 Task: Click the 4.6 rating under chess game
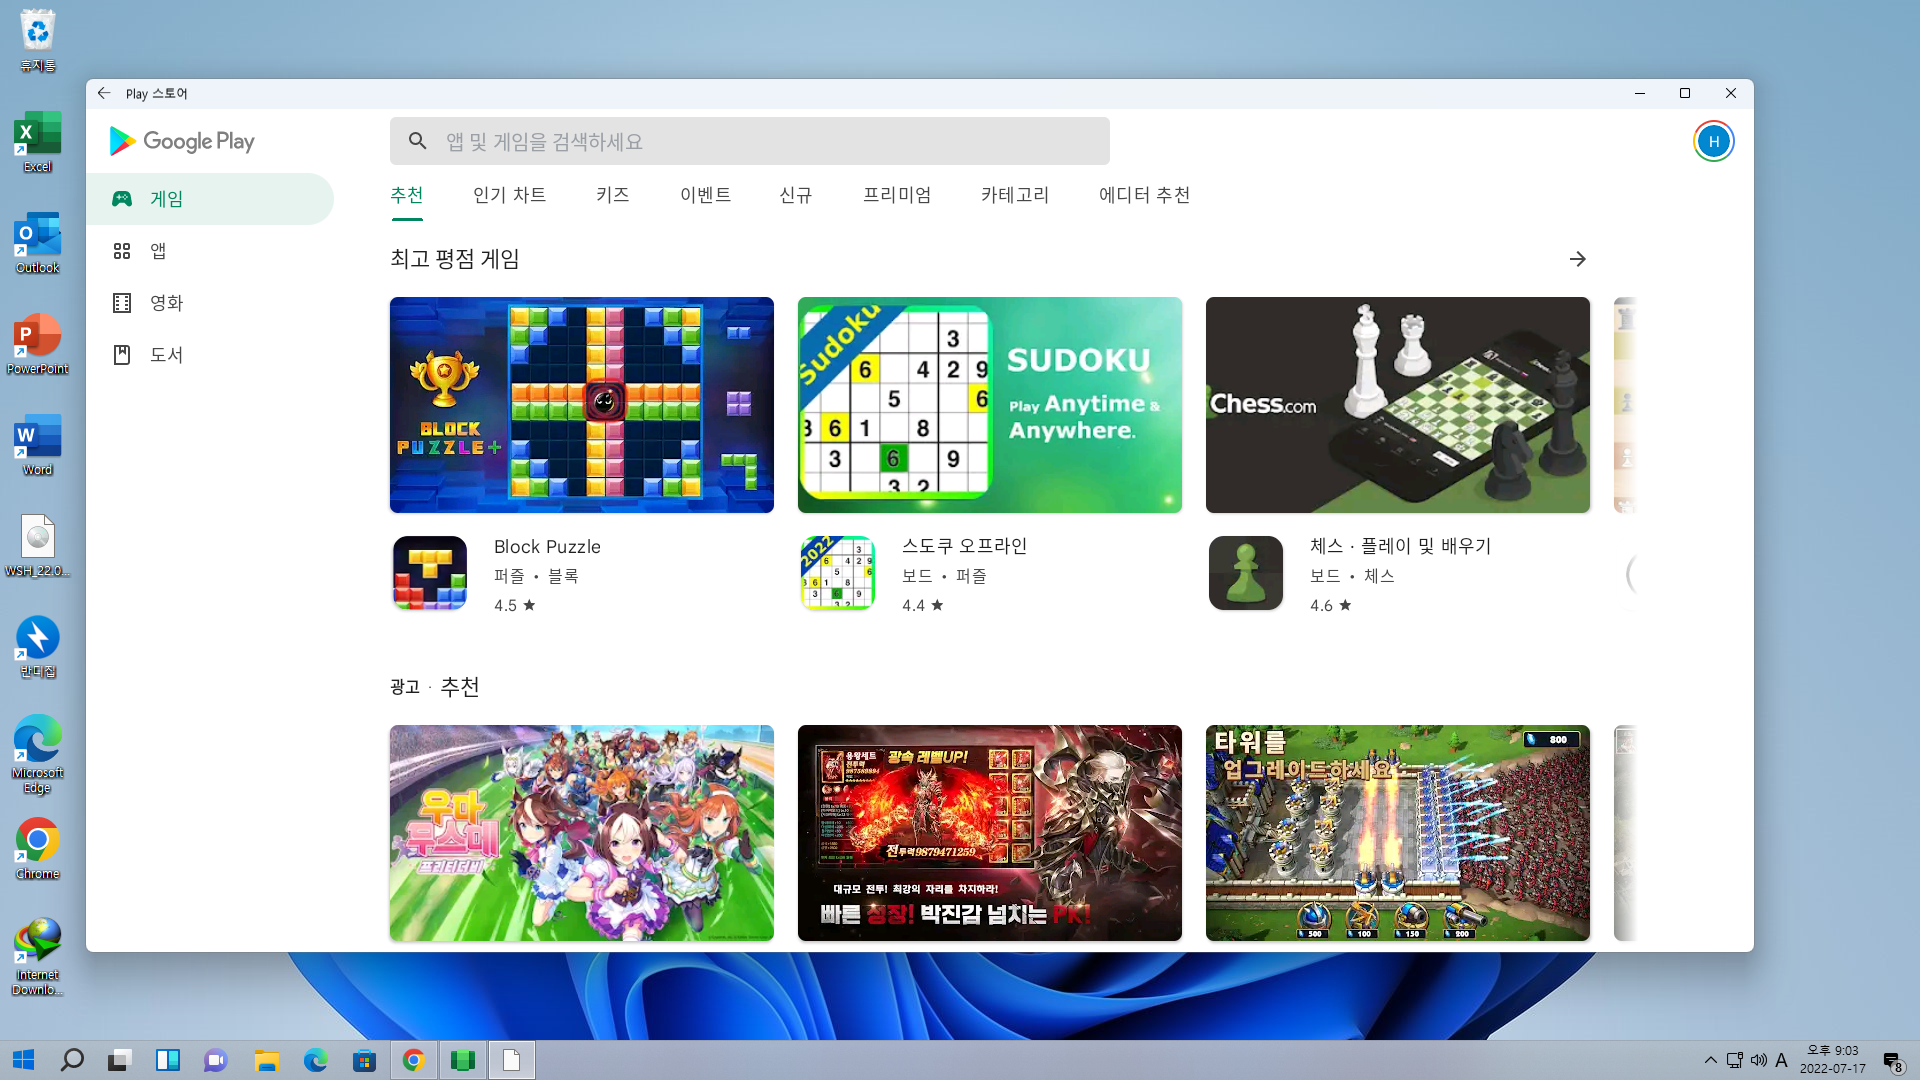pos(1331,605)
